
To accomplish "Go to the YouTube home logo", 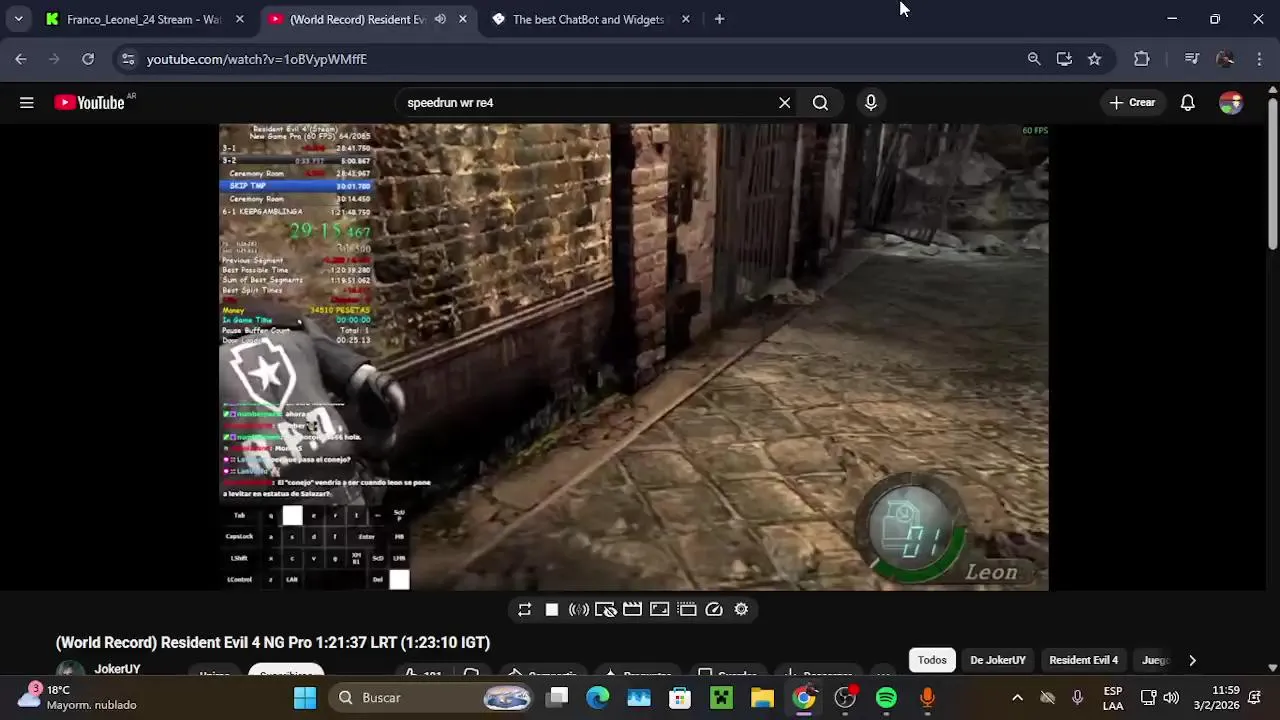I will (89, 102).
